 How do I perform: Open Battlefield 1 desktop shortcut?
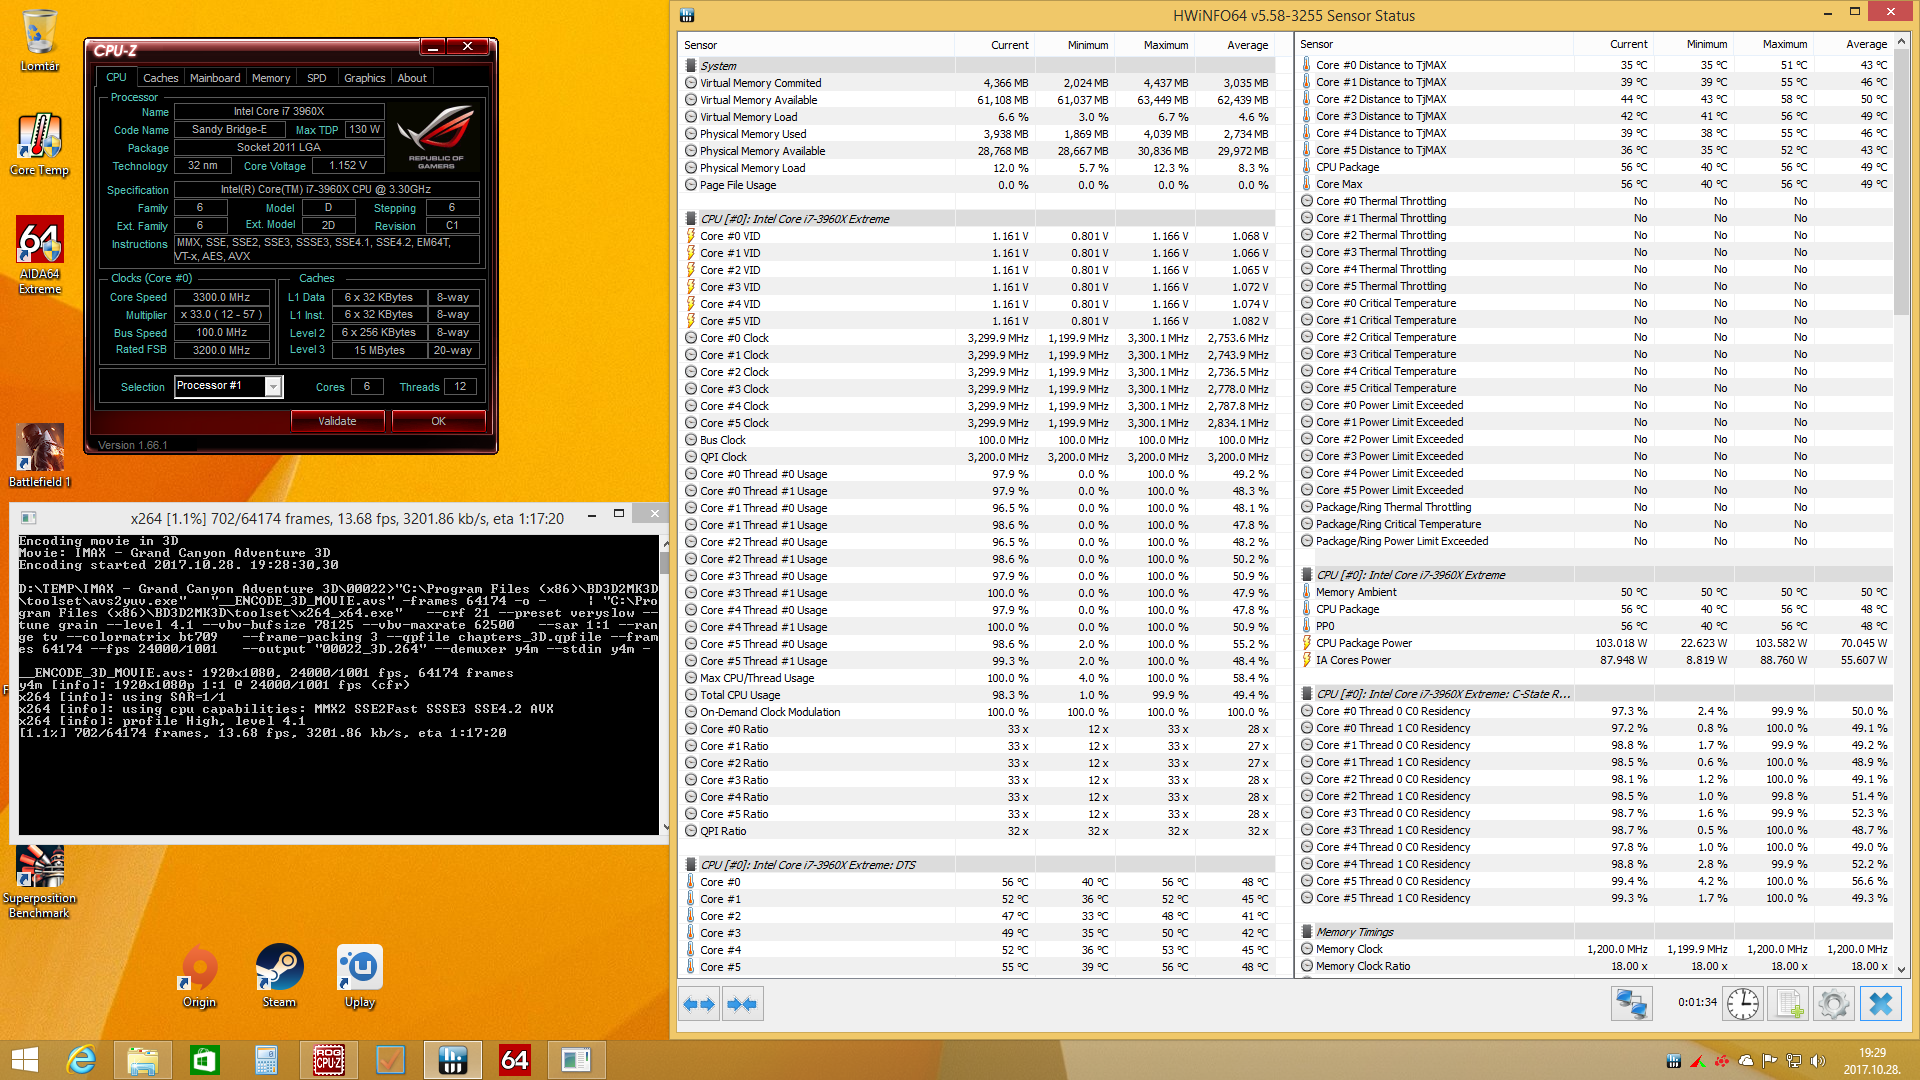[40, 455]
